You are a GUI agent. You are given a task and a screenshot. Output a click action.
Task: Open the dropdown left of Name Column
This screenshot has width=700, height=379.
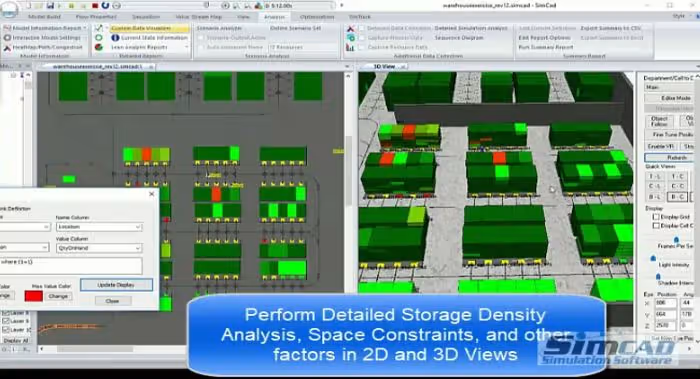(25, 227)
